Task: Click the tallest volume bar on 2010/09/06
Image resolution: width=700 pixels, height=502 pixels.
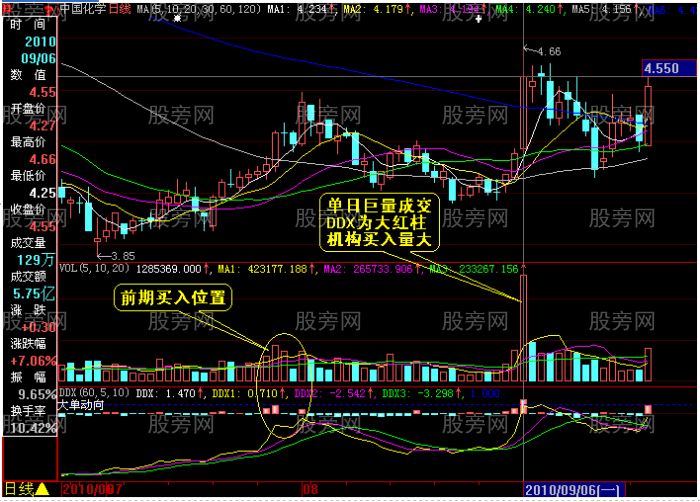Action: (x=524, y=328)
